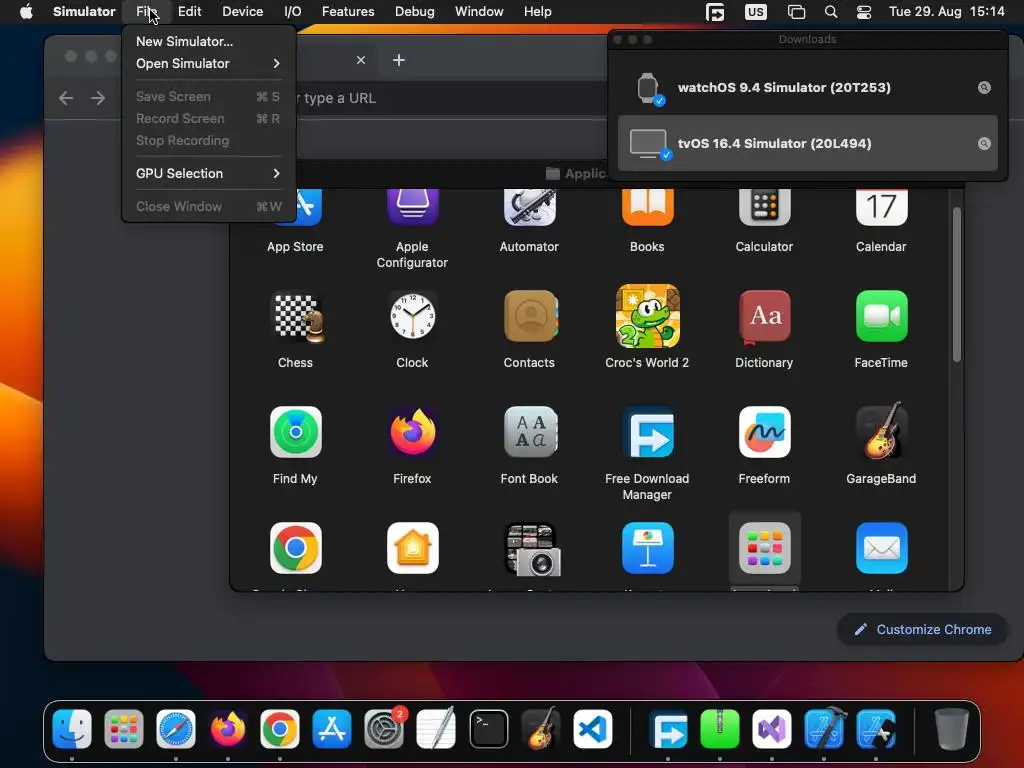Open the Mail app icon
Viewport: 1024px width, 768px height.
click(x=881, y=548)
